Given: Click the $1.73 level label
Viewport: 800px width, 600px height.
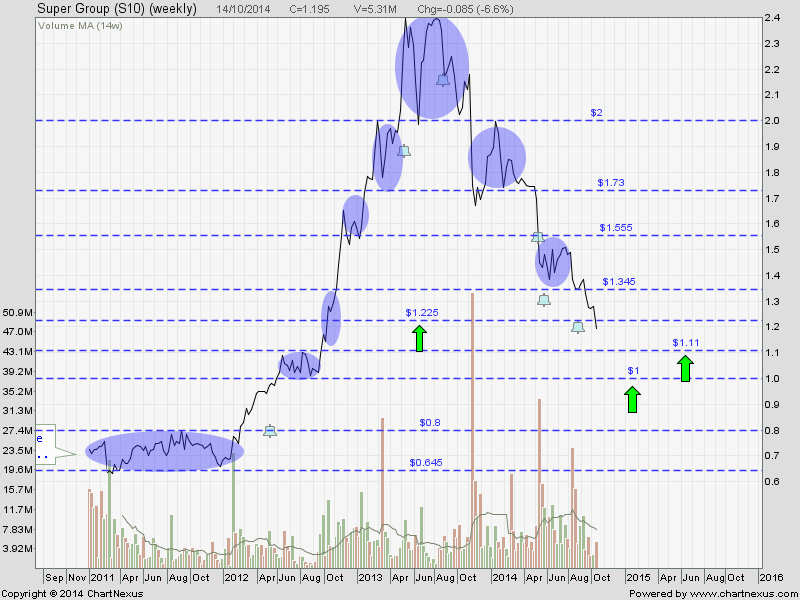Looking at the screenshot, I should point(611,183).
